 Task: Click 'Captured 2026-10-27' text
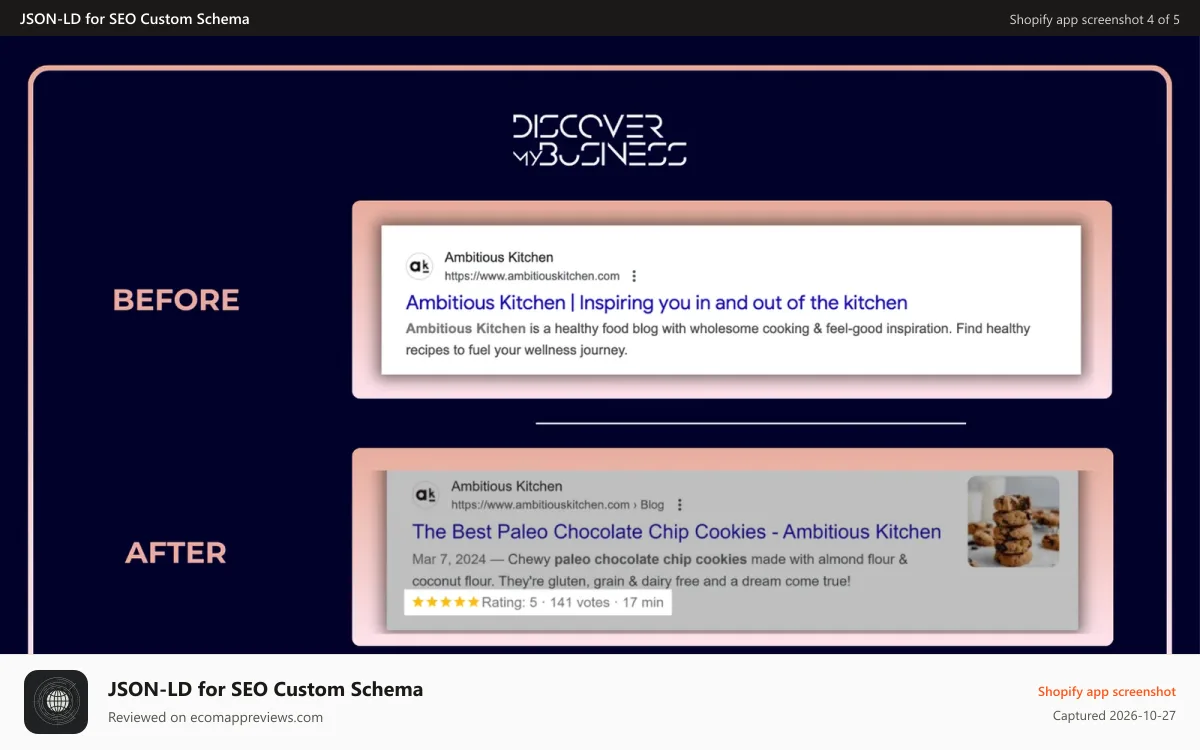coord(1114,716)
